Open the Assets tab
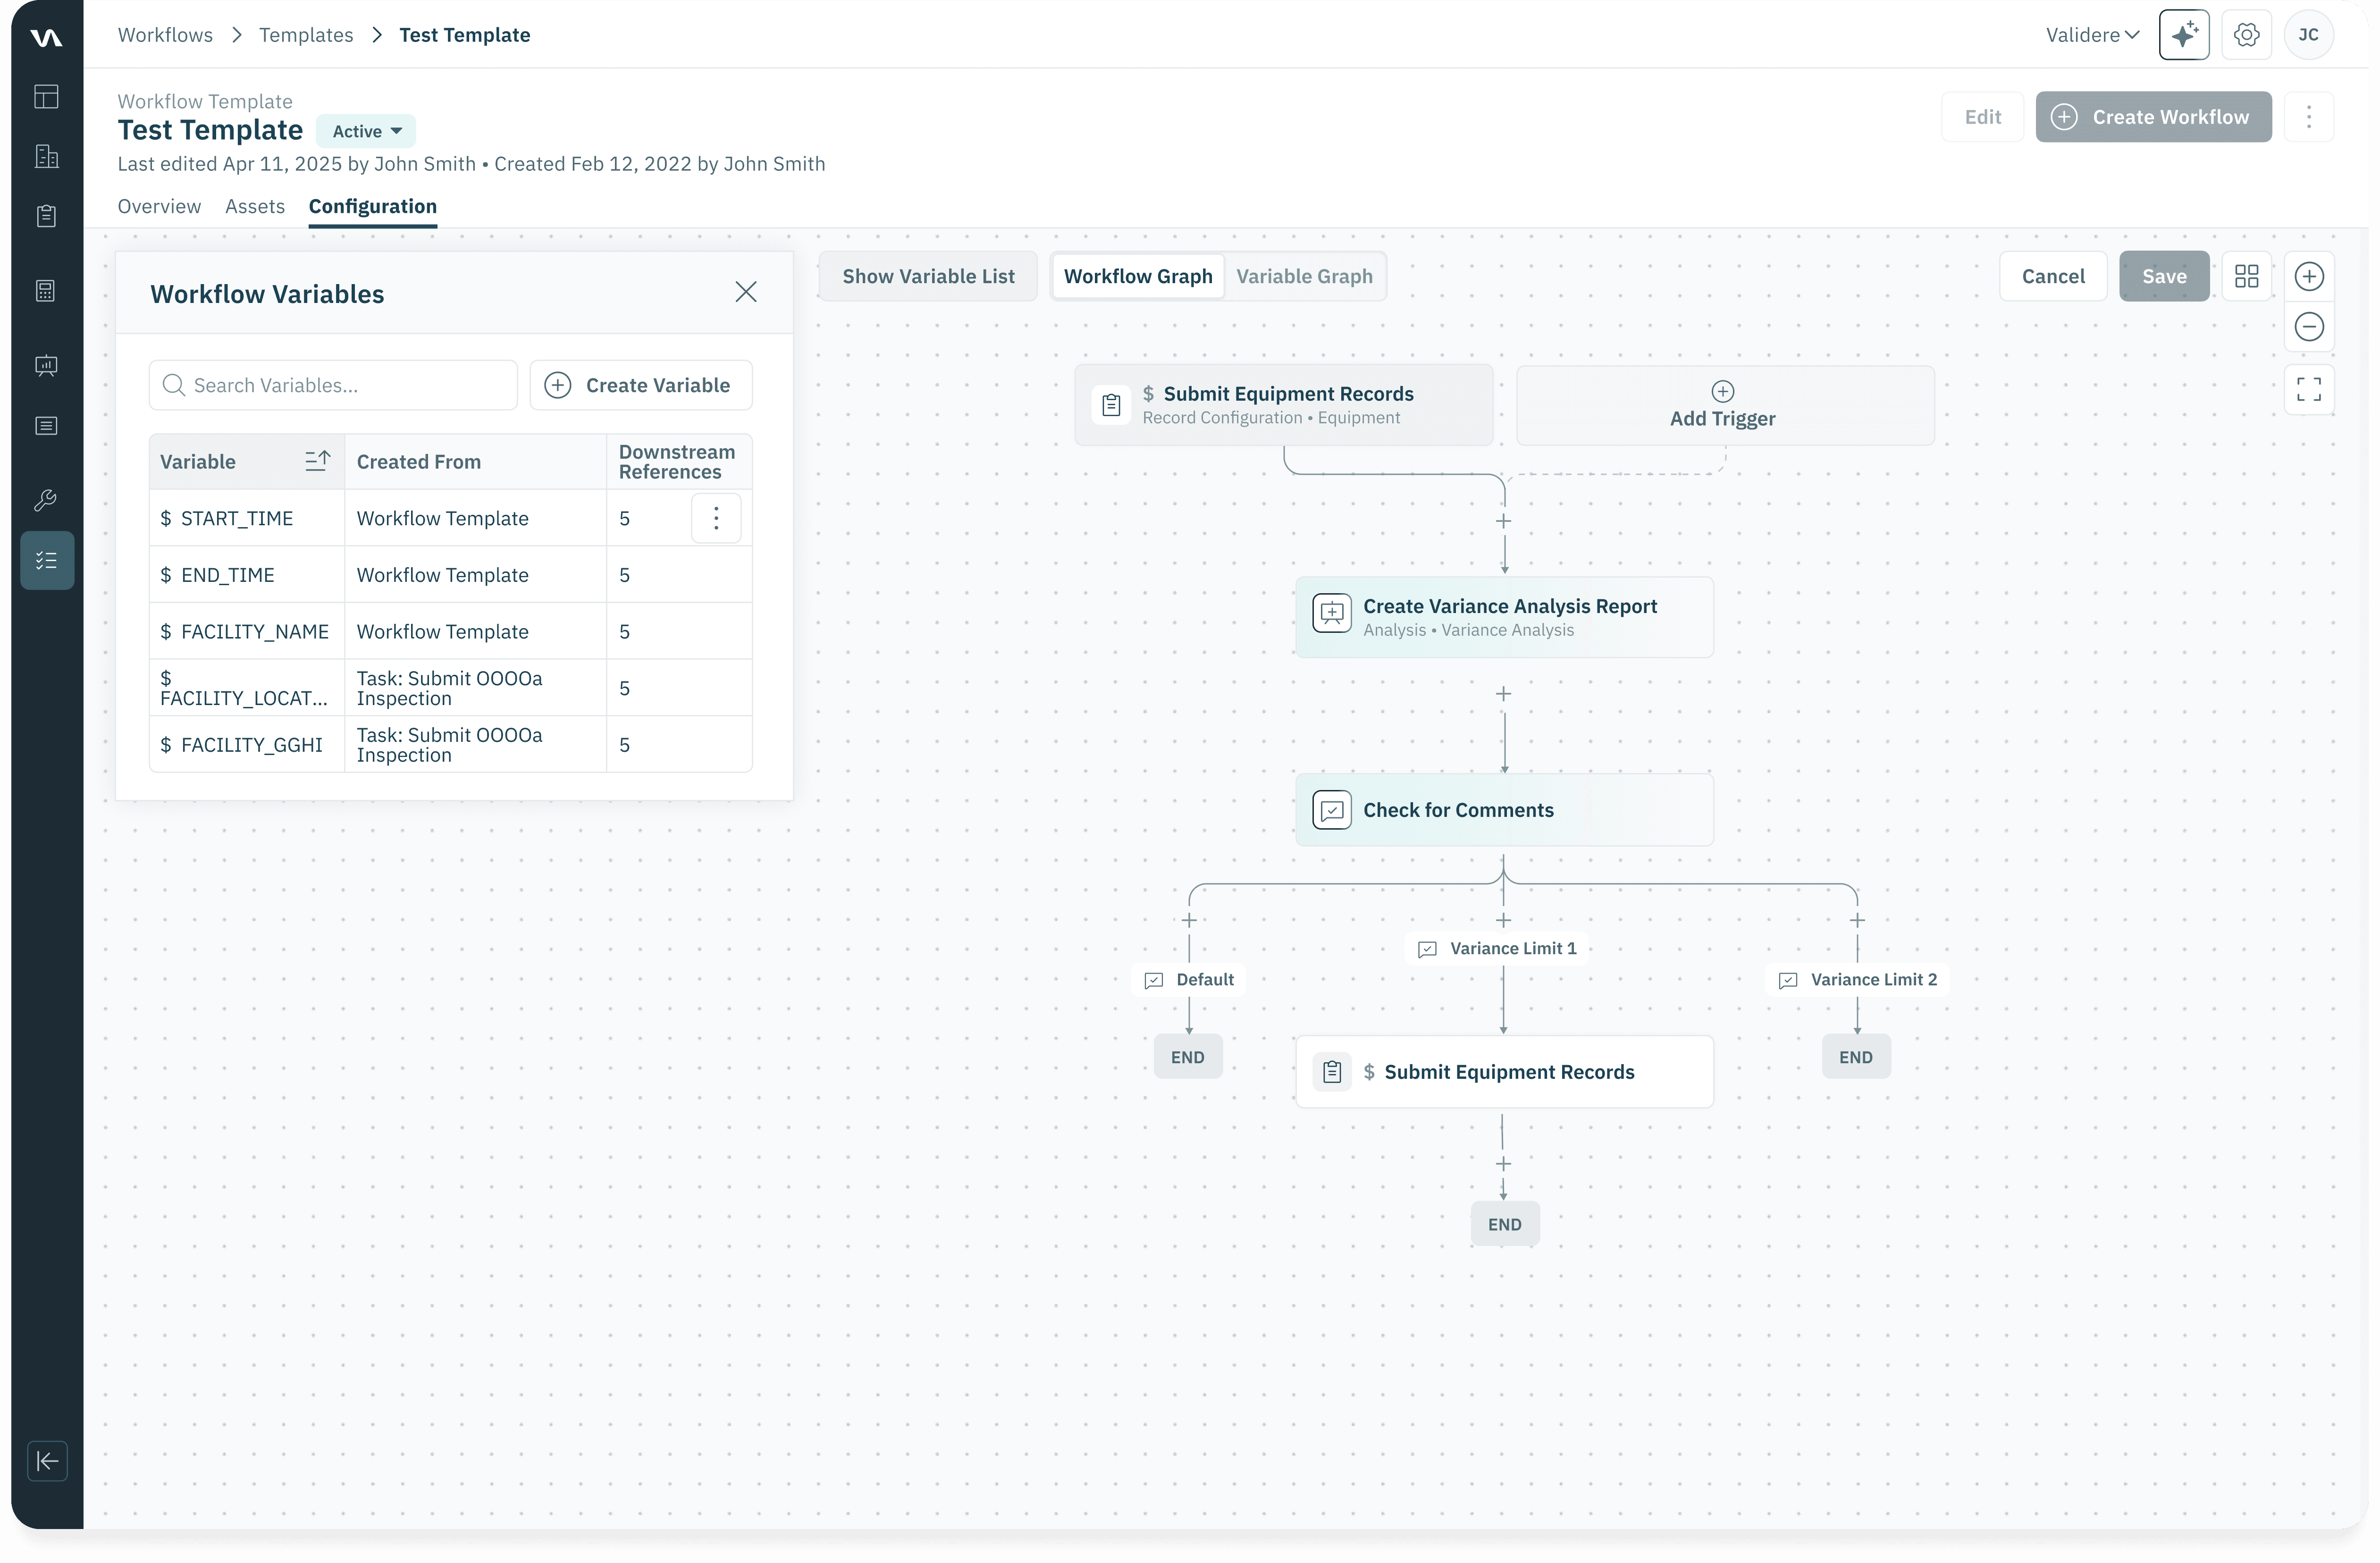Viewport: 2380px width, 1563px height. 254,206
